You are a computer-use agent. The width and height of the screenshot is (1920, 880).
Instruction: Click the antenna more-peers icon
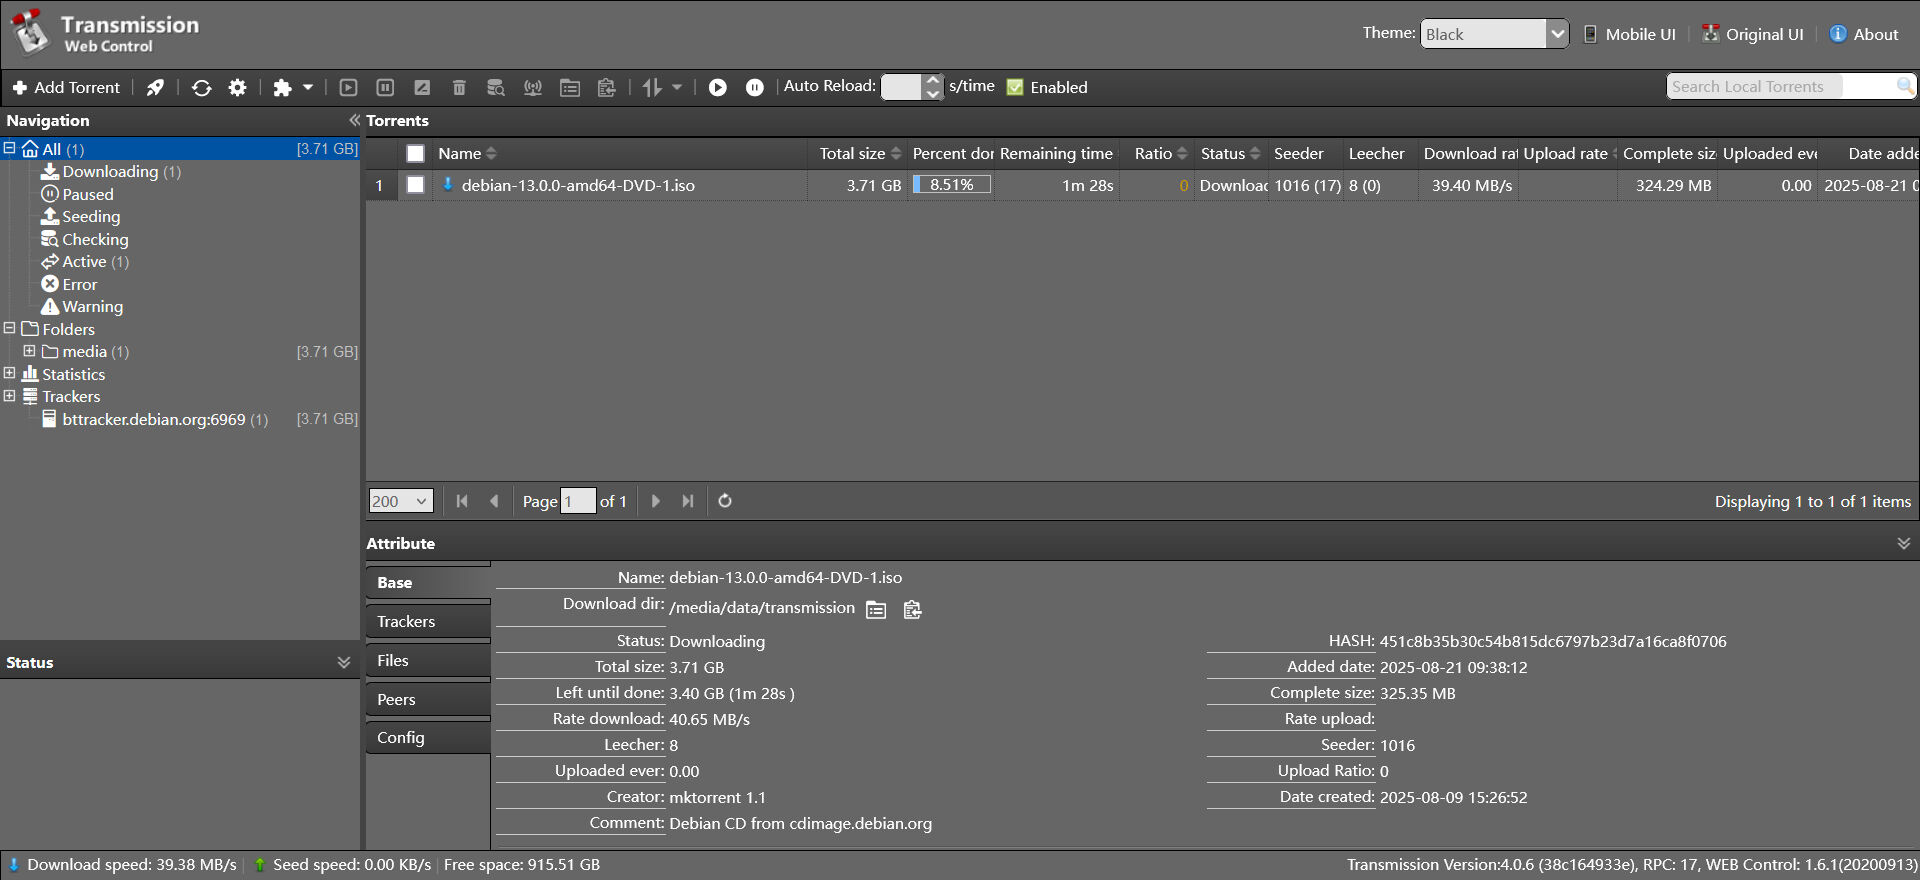[533, 88]
